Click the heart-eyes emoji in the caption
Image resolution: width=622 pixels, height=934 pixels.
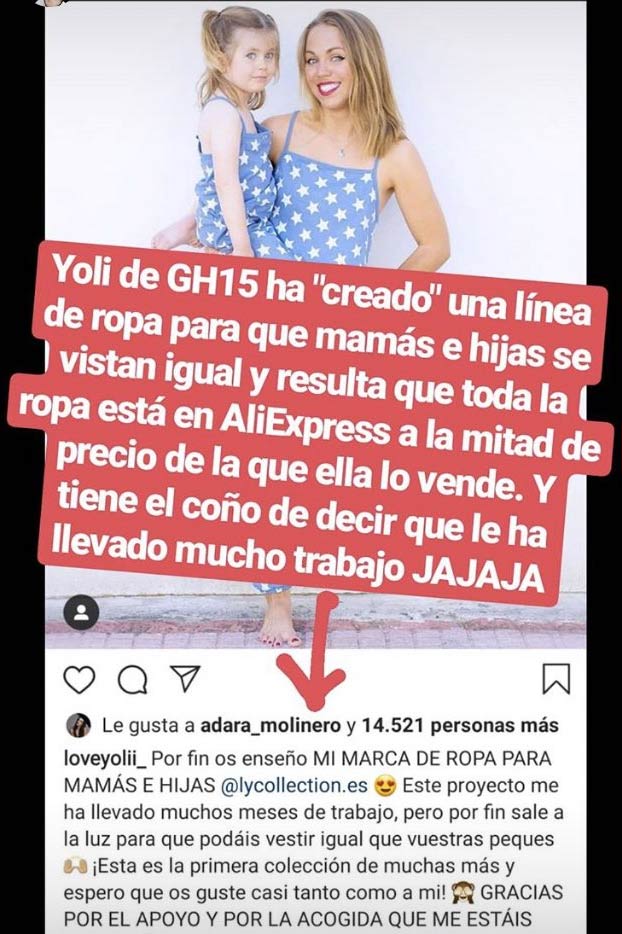pos(385,786)
